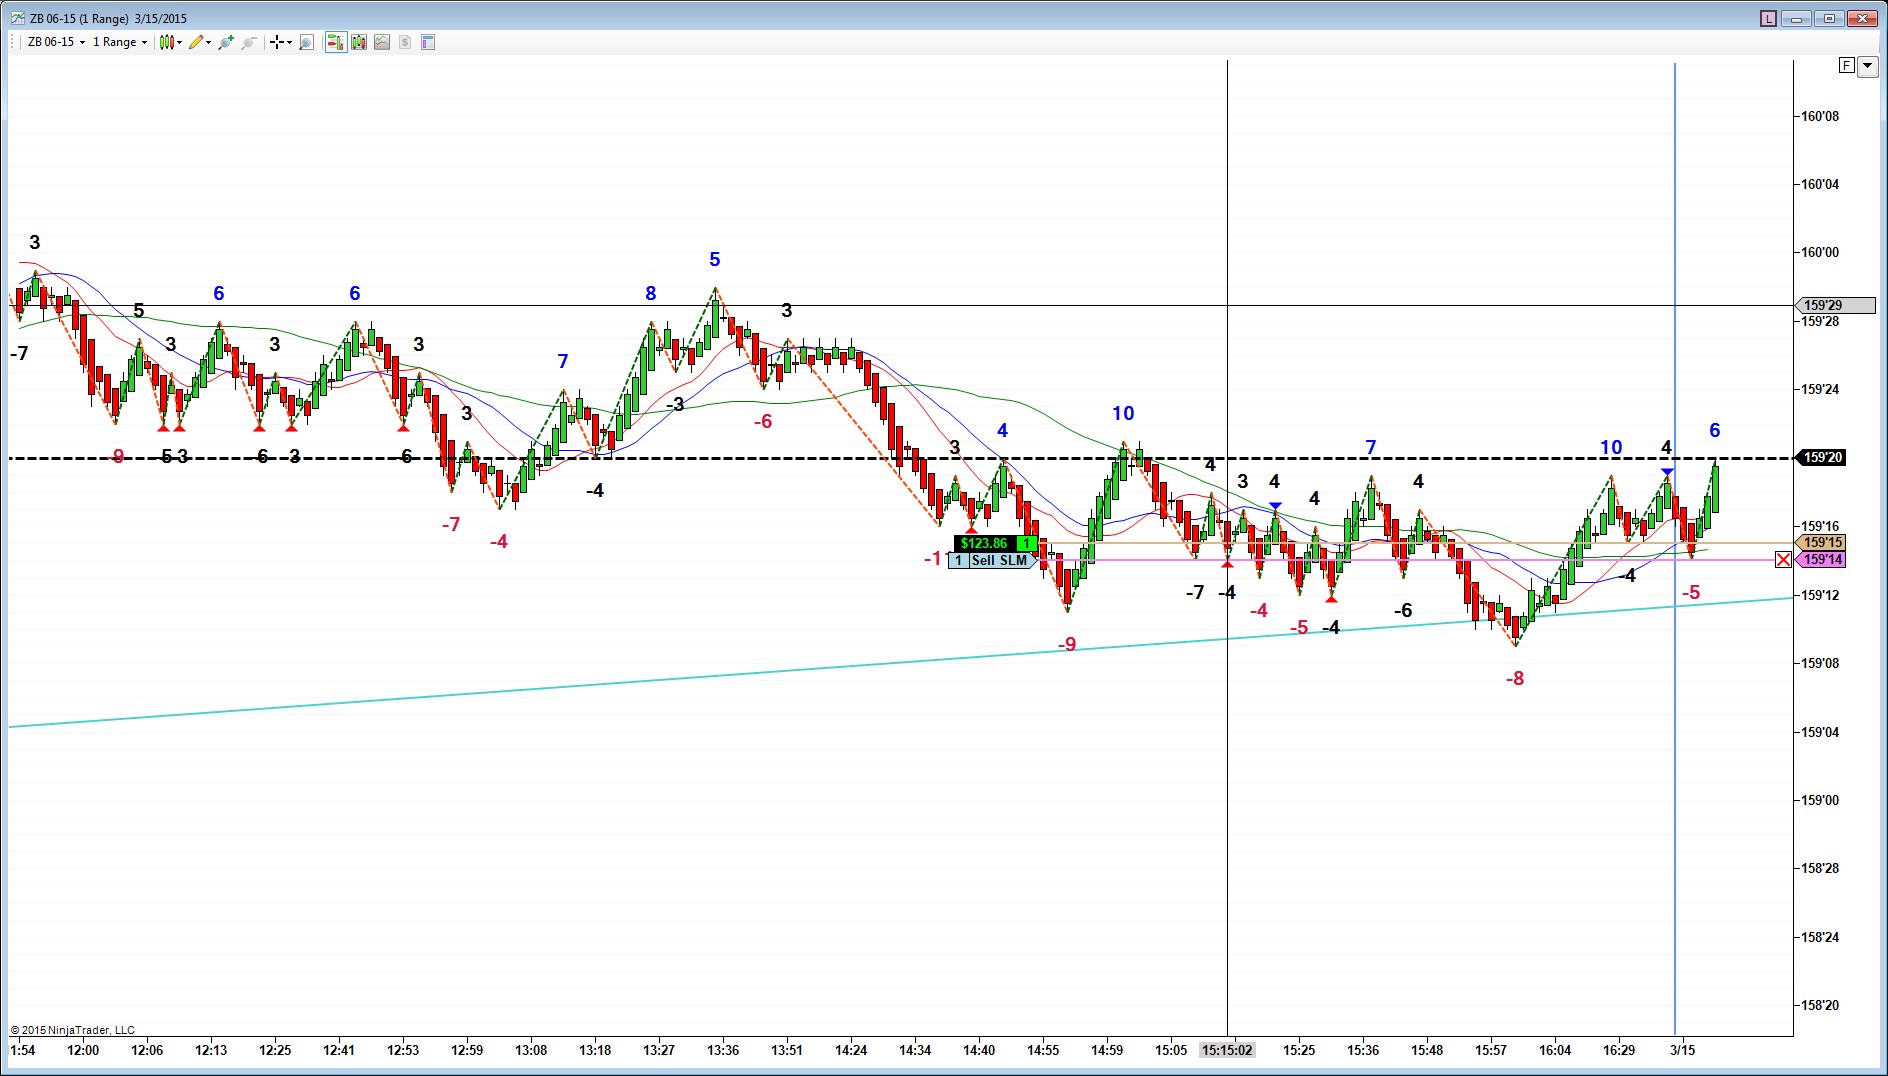Expand the crosshair cursor dropdown arrow
This screenshot has width=1888, height=1076.
[289, 42]
